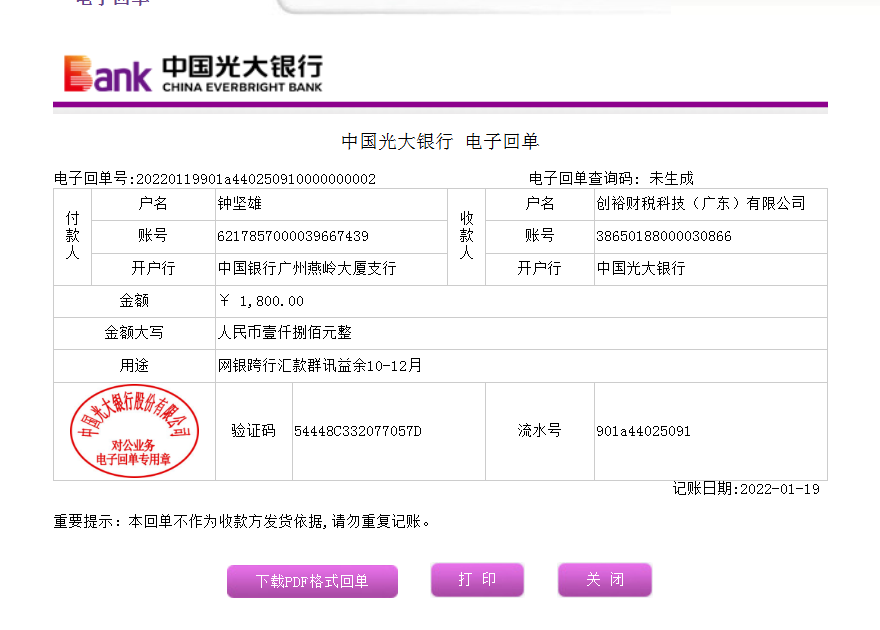Select amount in words 人民币壹仟捌佰元整

(x=285, y=333)
